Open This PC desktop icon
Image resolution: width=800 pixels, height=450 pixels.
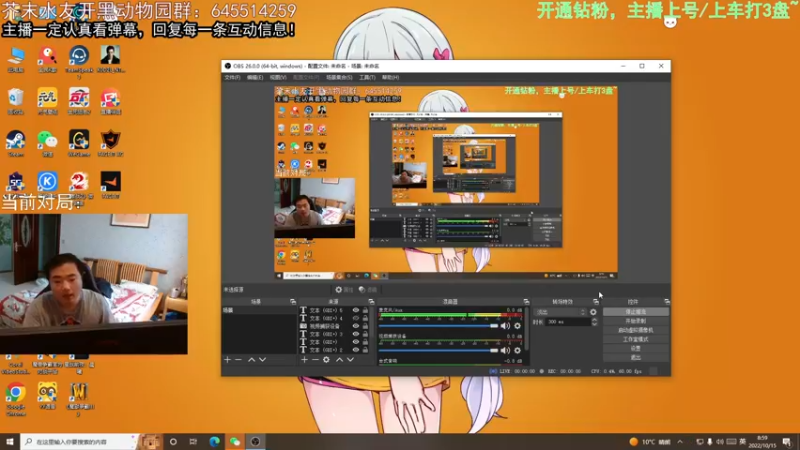(16, 59)
